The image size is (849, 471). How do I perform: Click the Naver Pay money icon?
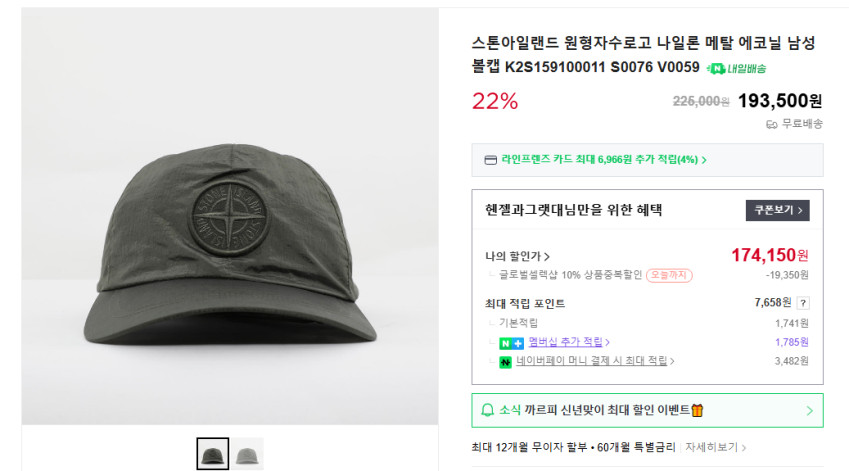505,362
